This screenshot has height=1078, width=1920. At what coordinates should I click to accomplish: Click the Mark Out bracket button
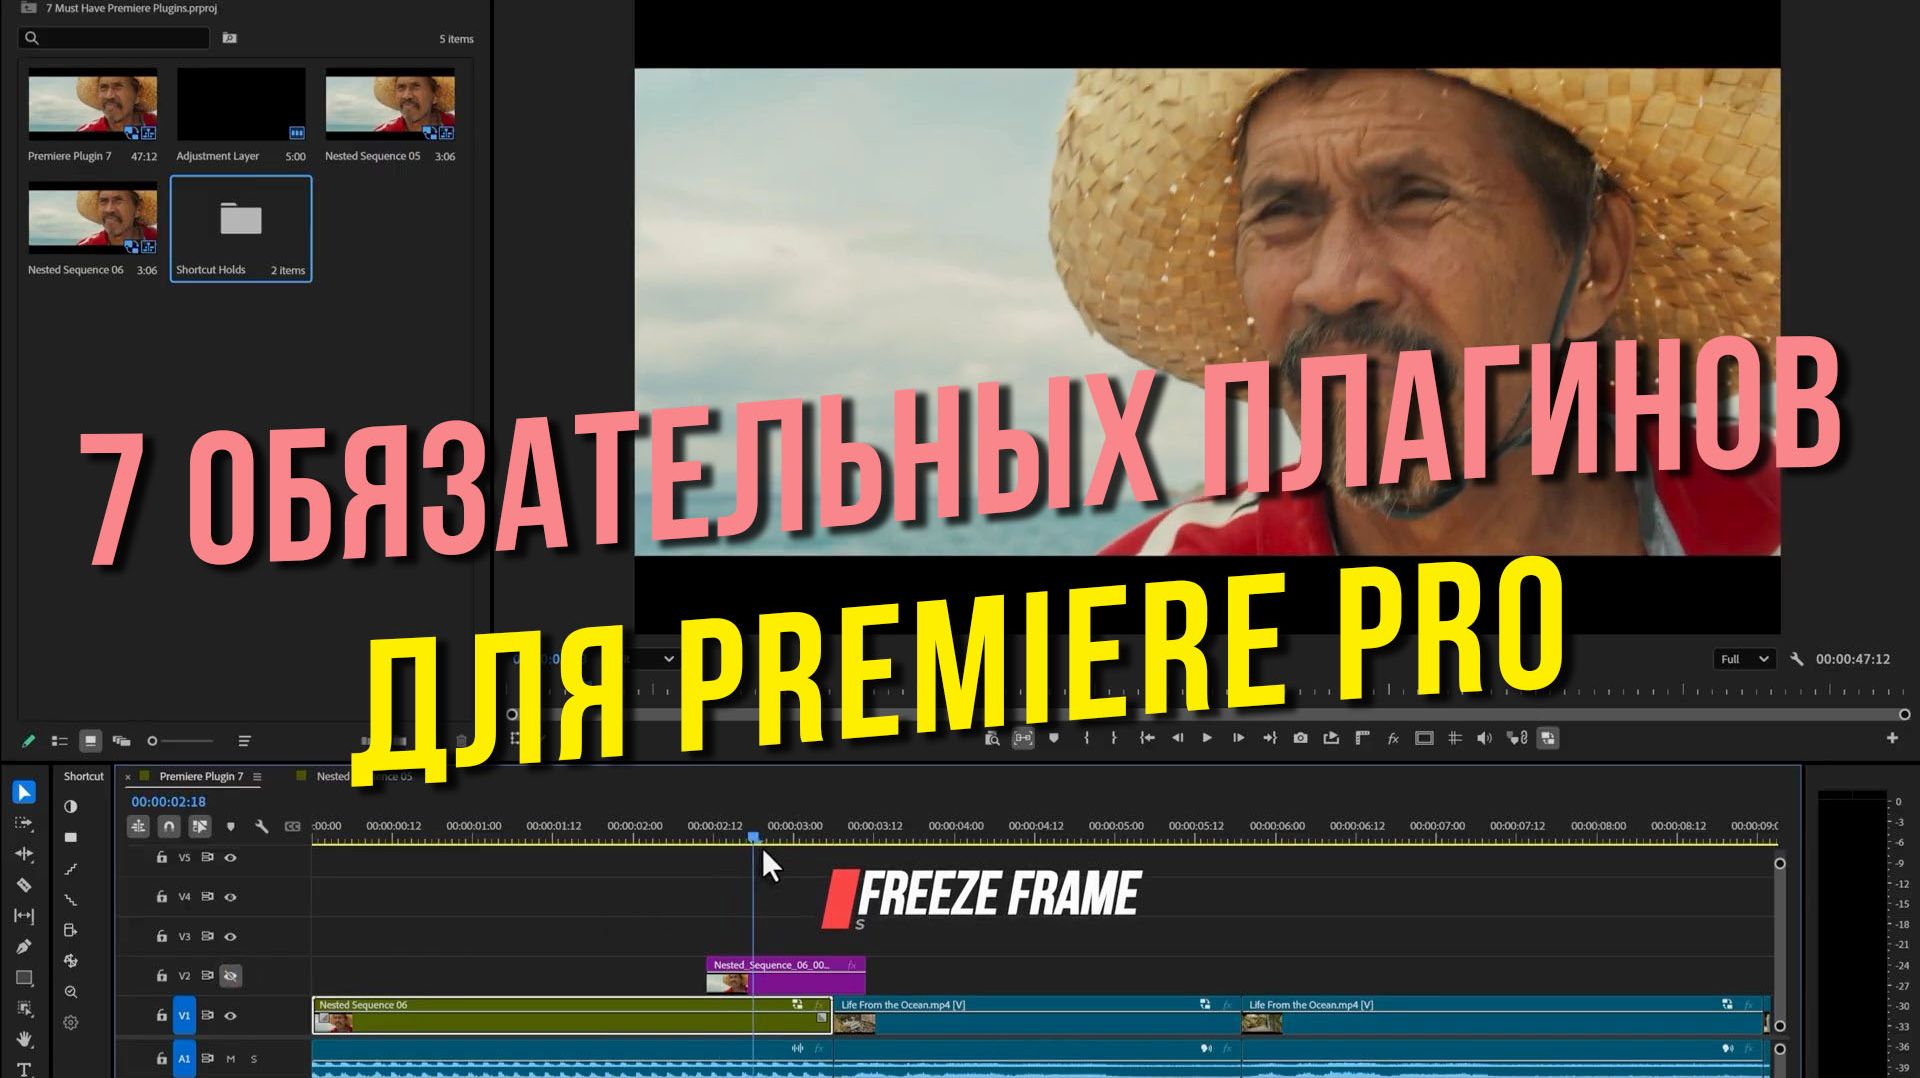[1114, 738]
